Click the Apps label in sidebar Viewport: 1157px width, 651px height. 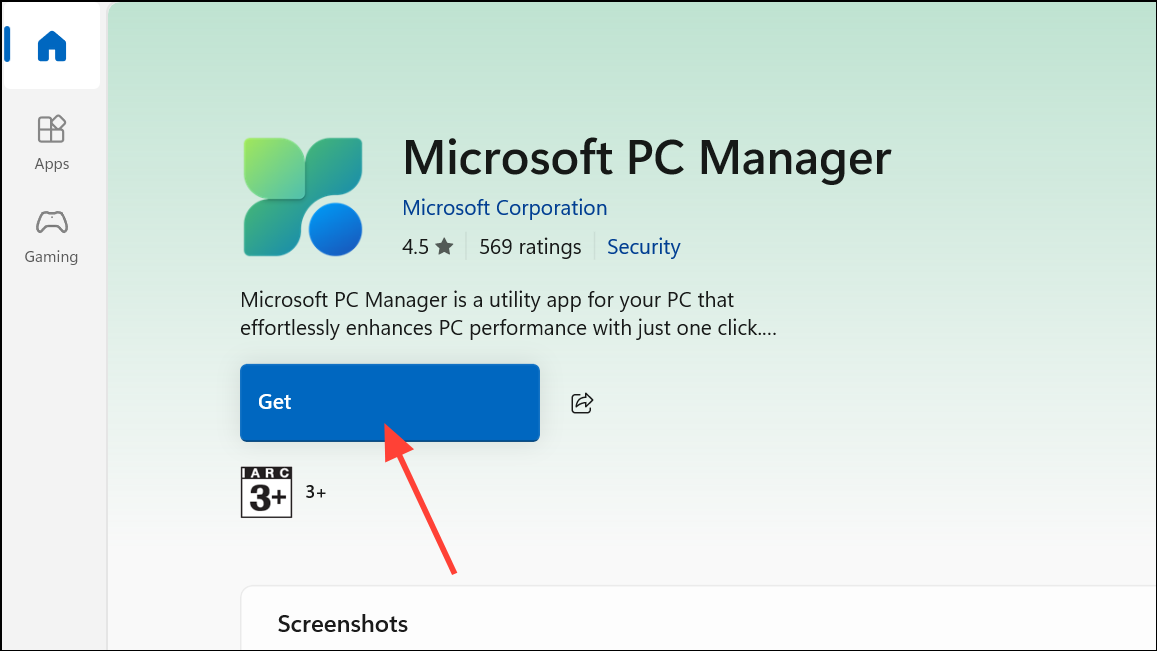tap(52, 164)
